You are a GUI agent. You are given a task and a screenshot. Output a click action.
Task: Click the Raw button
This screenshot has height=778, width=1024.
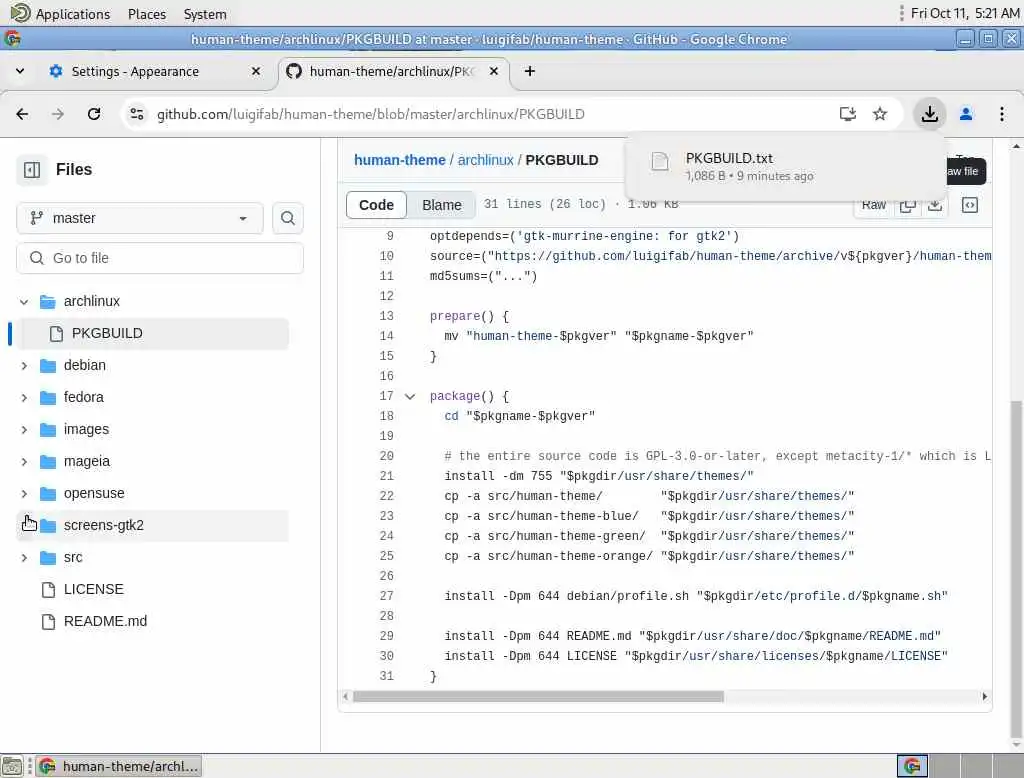click(873, 205)
